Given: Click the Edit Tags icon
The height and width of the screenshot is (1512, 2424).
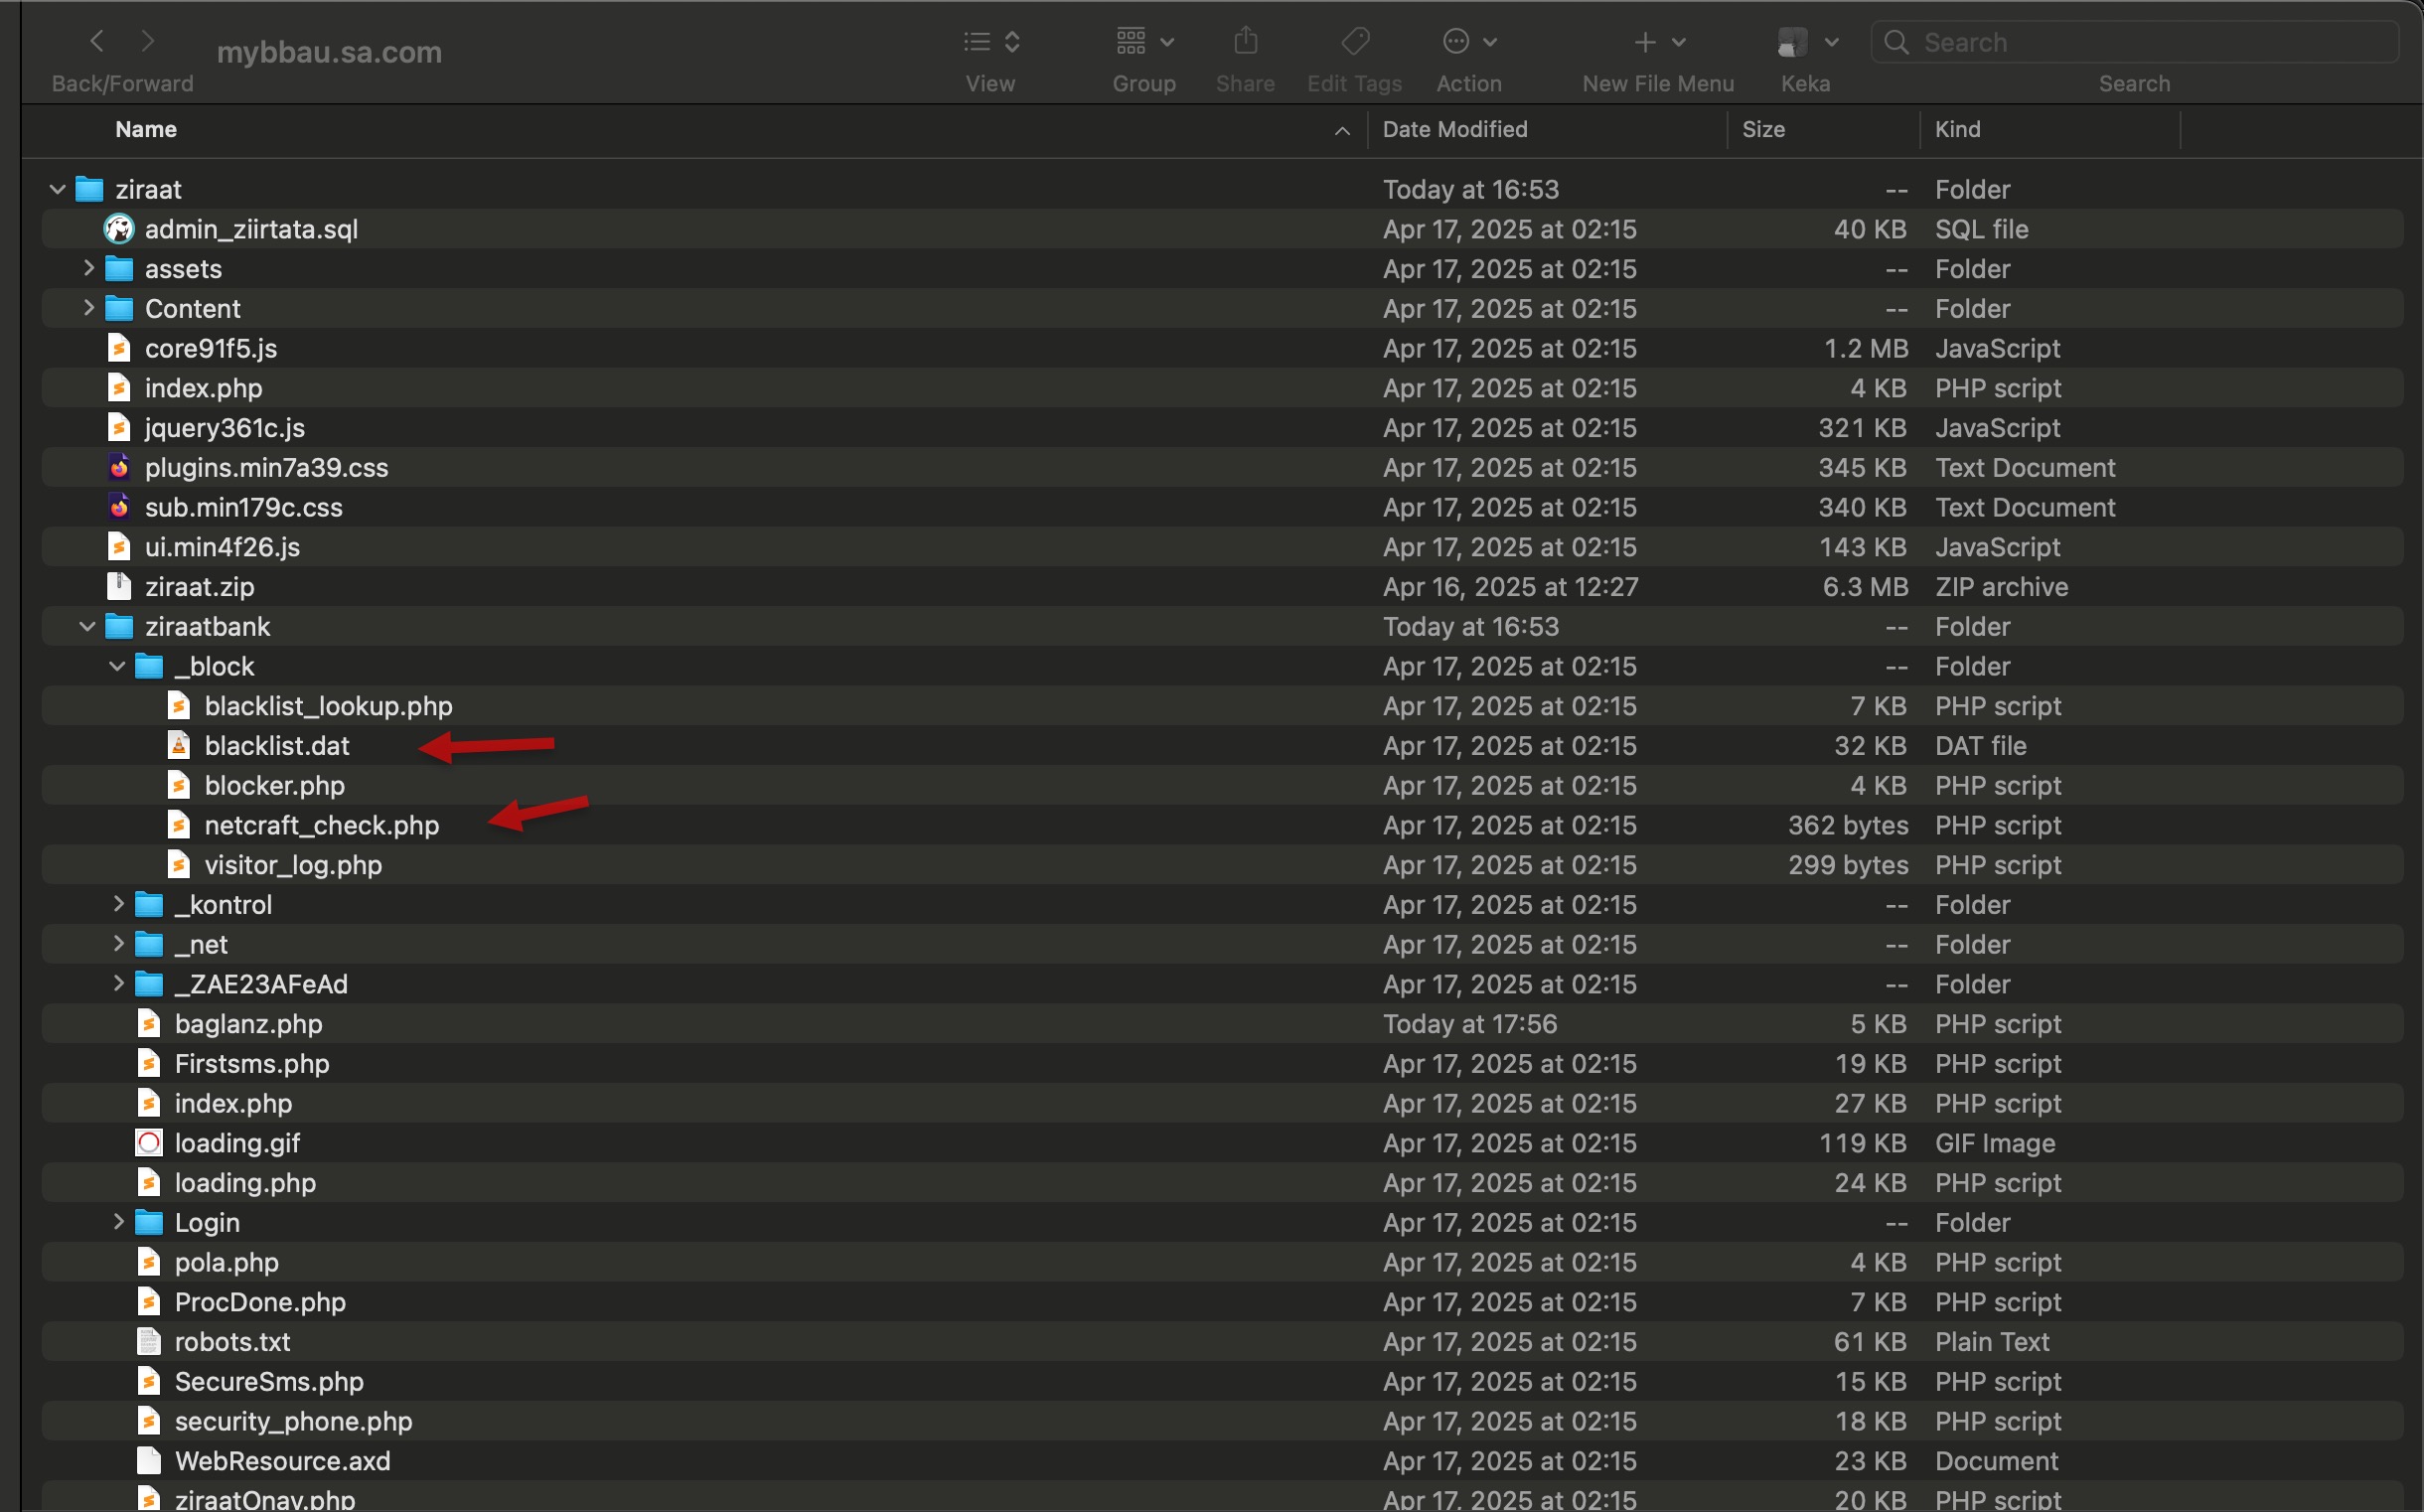Looking at the screenshot, I should click(x=1355, y=41).
